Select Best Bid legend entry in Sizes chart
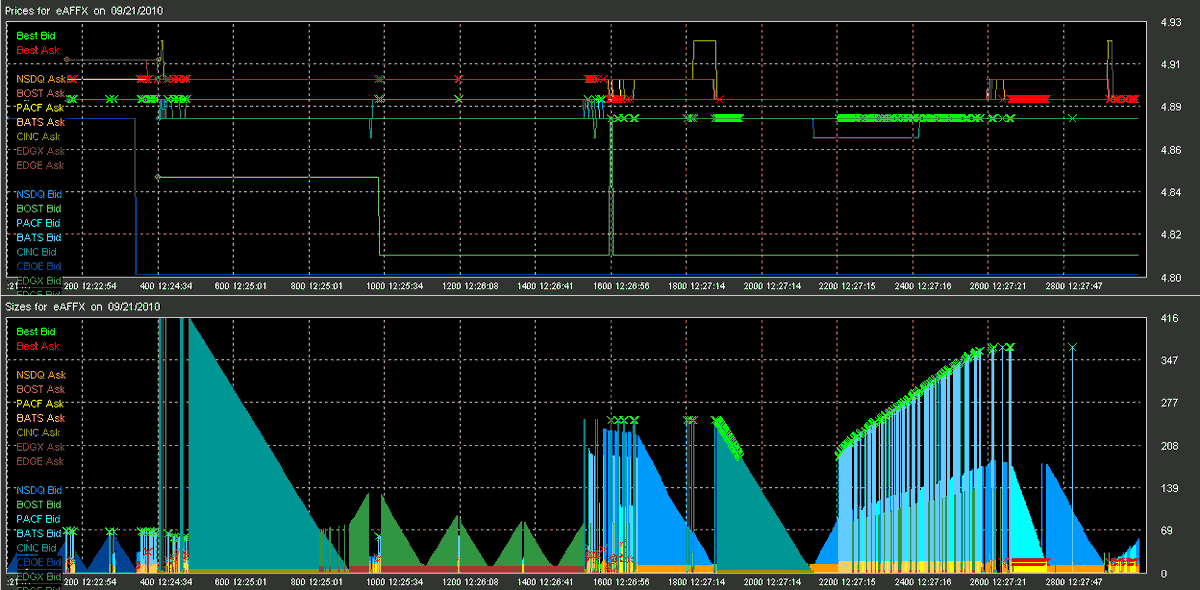 pos(36,331)
